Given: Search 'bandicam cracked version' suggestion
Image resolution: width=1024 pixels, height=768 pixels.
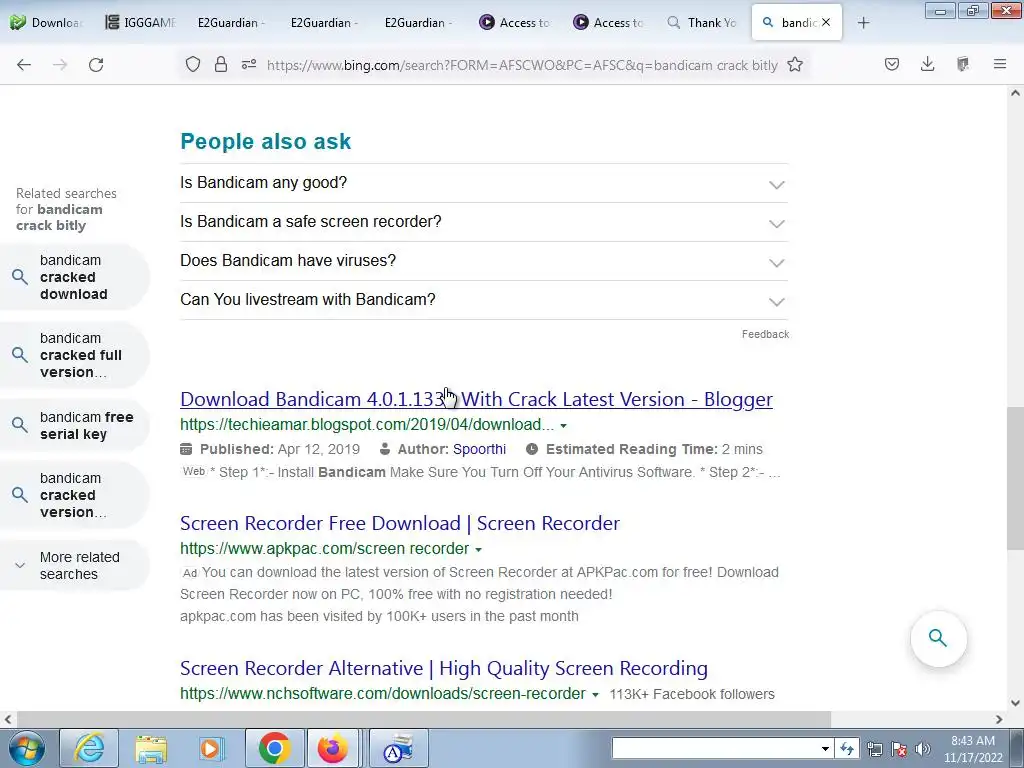Looking at the screenshot, I should (x=74, y=495).
